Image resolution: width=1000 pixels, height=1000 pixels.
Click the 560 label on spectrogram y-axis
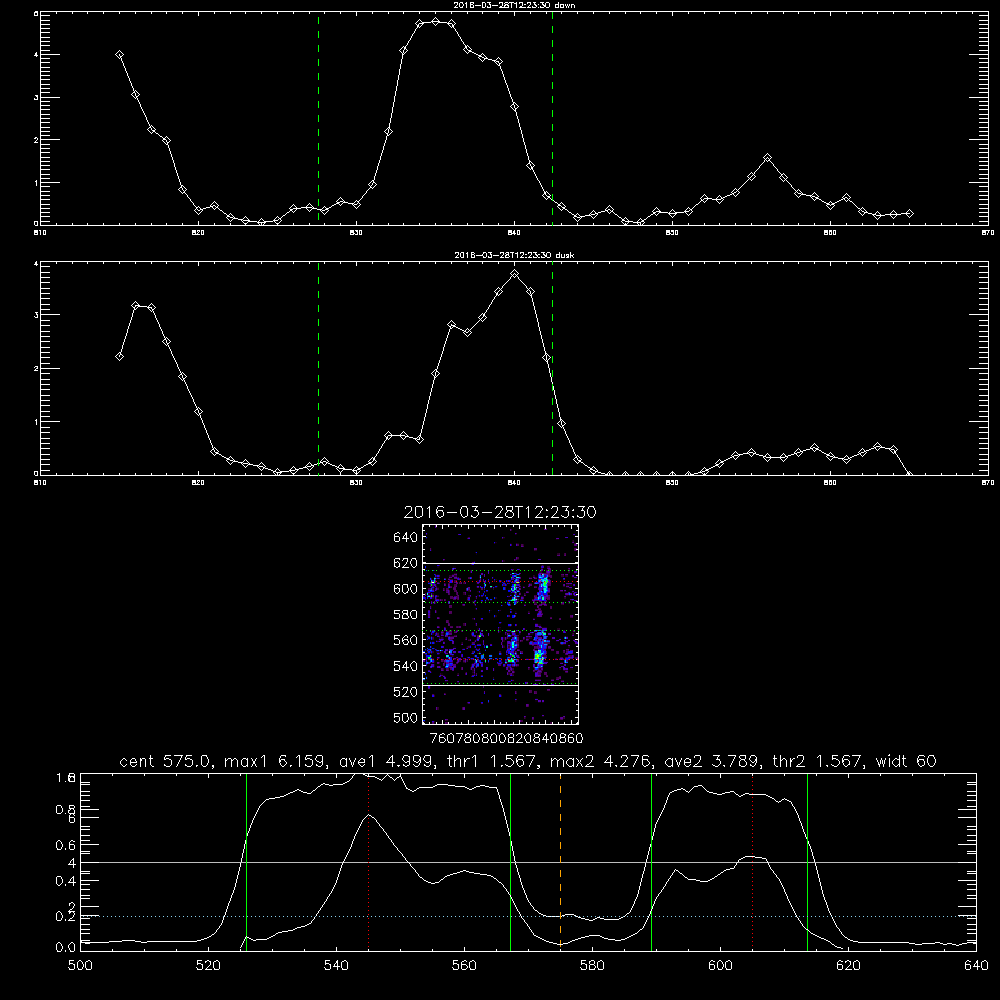(x=406, y=640)
